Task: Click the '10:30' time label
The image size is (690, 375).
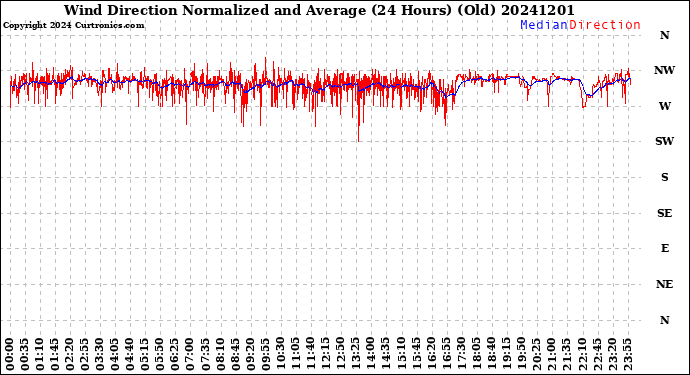Action: point(280,354)
